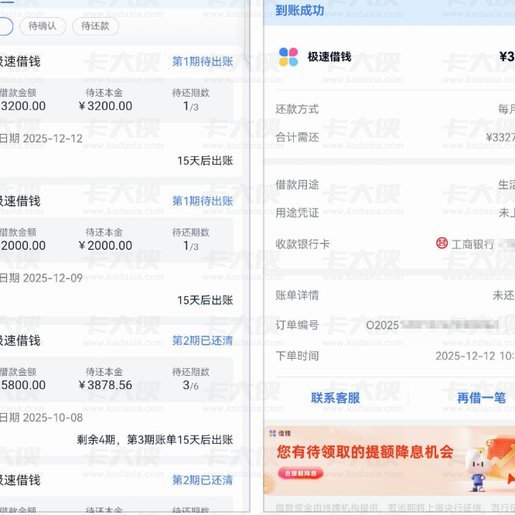Tap the red pill button on the promo banner
515x515 pixels.
[x=300, y=474]
